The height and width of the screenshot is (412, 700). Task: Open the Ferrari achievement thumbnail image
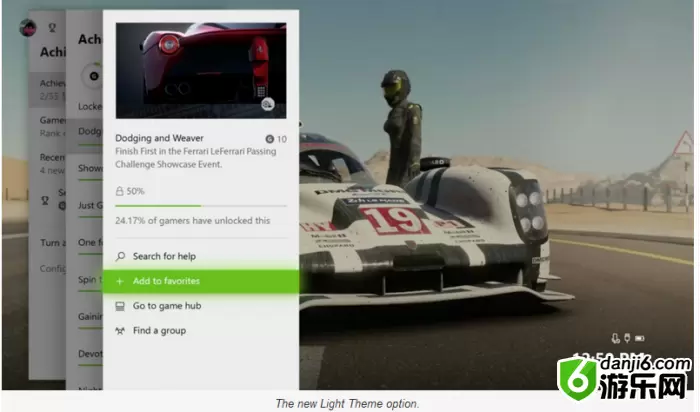(x=201, y=71)
